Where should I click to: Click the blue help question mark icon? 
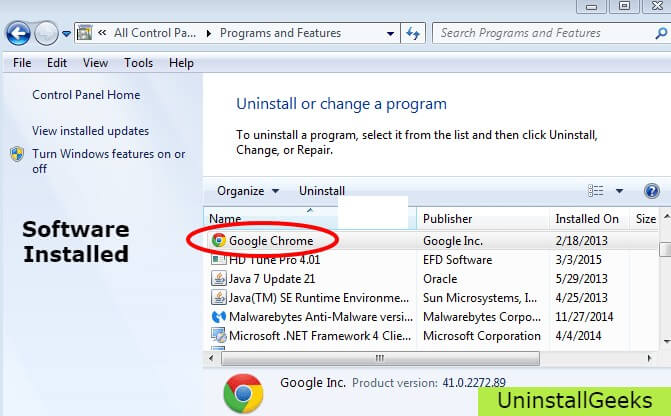click(x=652, y=190)
